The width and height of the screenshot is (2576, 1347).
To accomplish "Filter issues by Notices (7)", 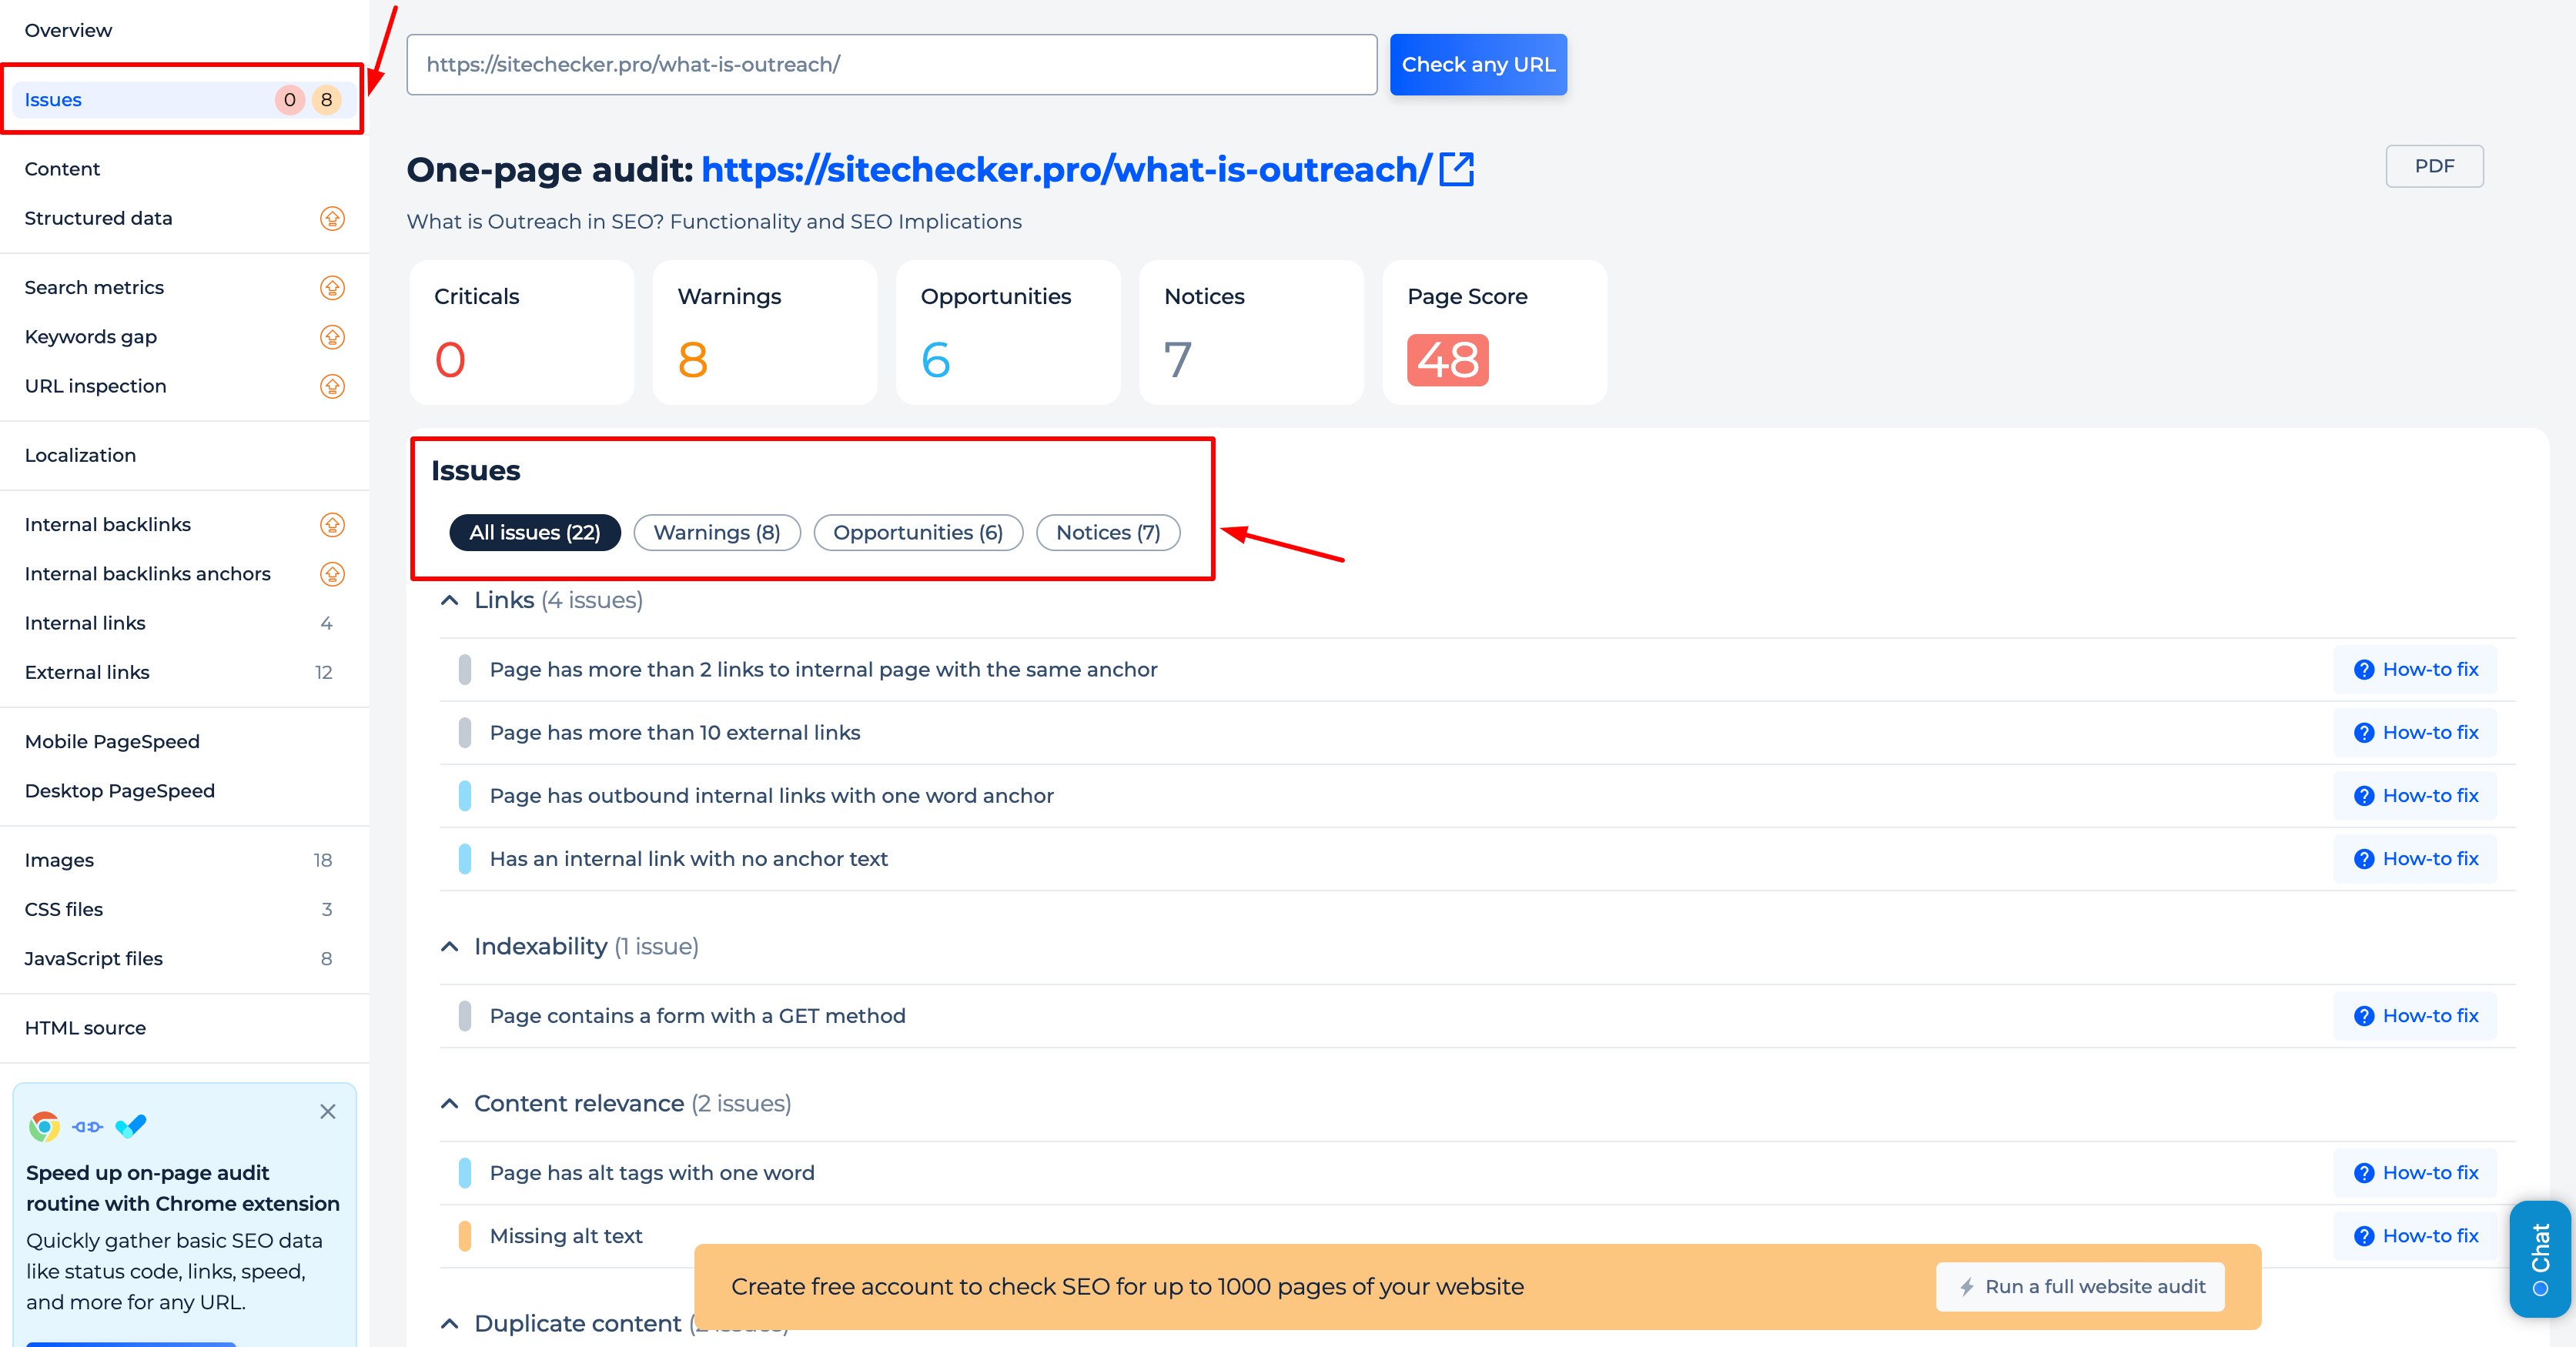I will [x=1108, y=533].
